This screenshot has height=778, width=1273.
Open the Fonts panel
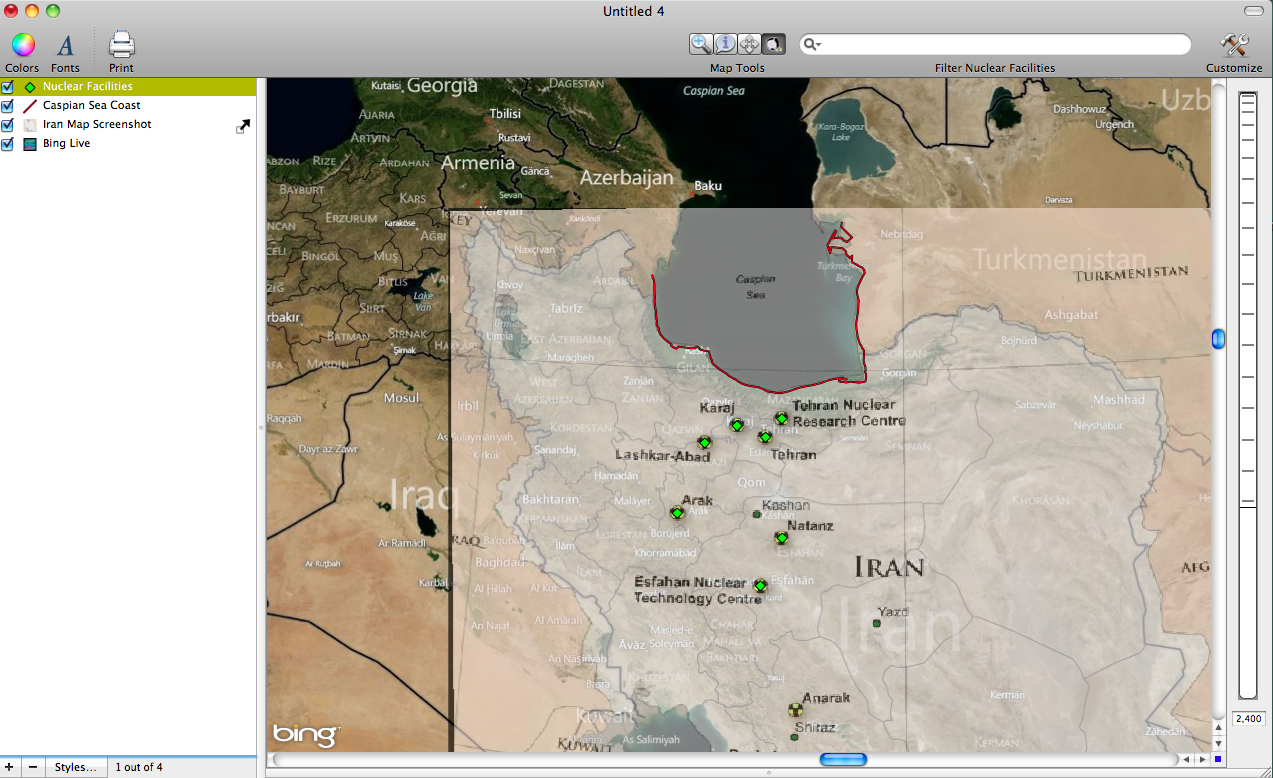tap(65, 45)
